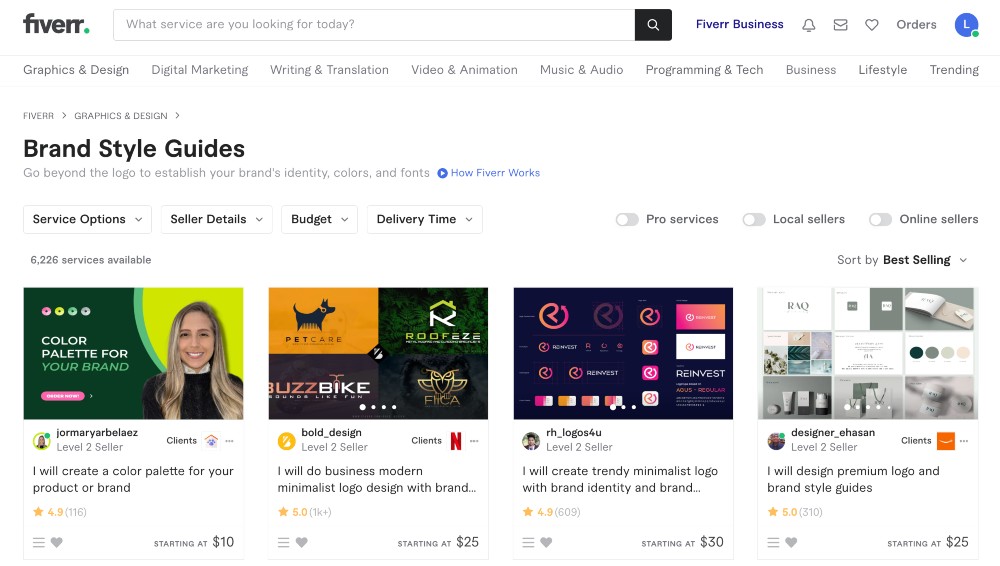Open the Trending category
The image size is (1000, 566).
pos(954,70)
